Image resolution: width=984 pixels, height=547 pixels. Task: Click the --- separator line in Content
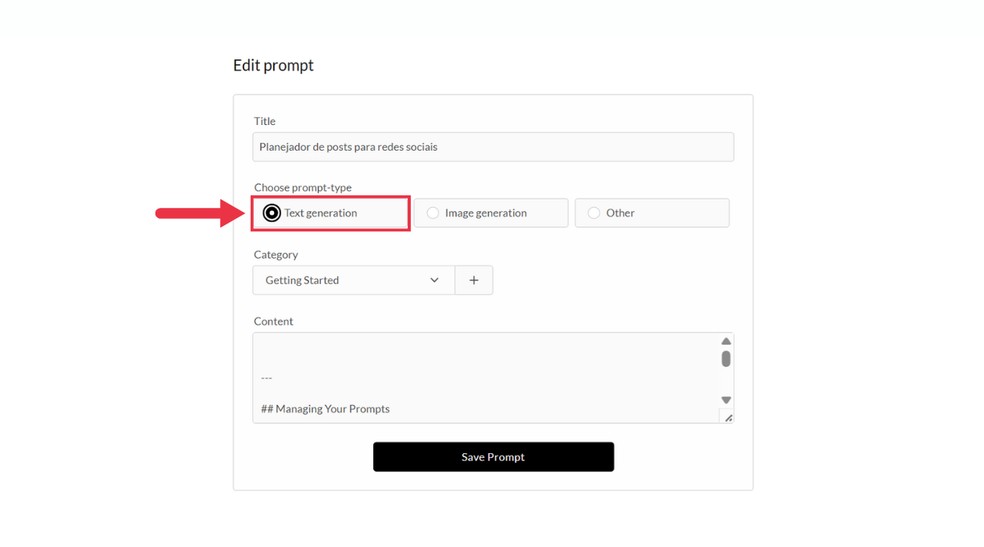pyautogui.click(x=267, y=378)
